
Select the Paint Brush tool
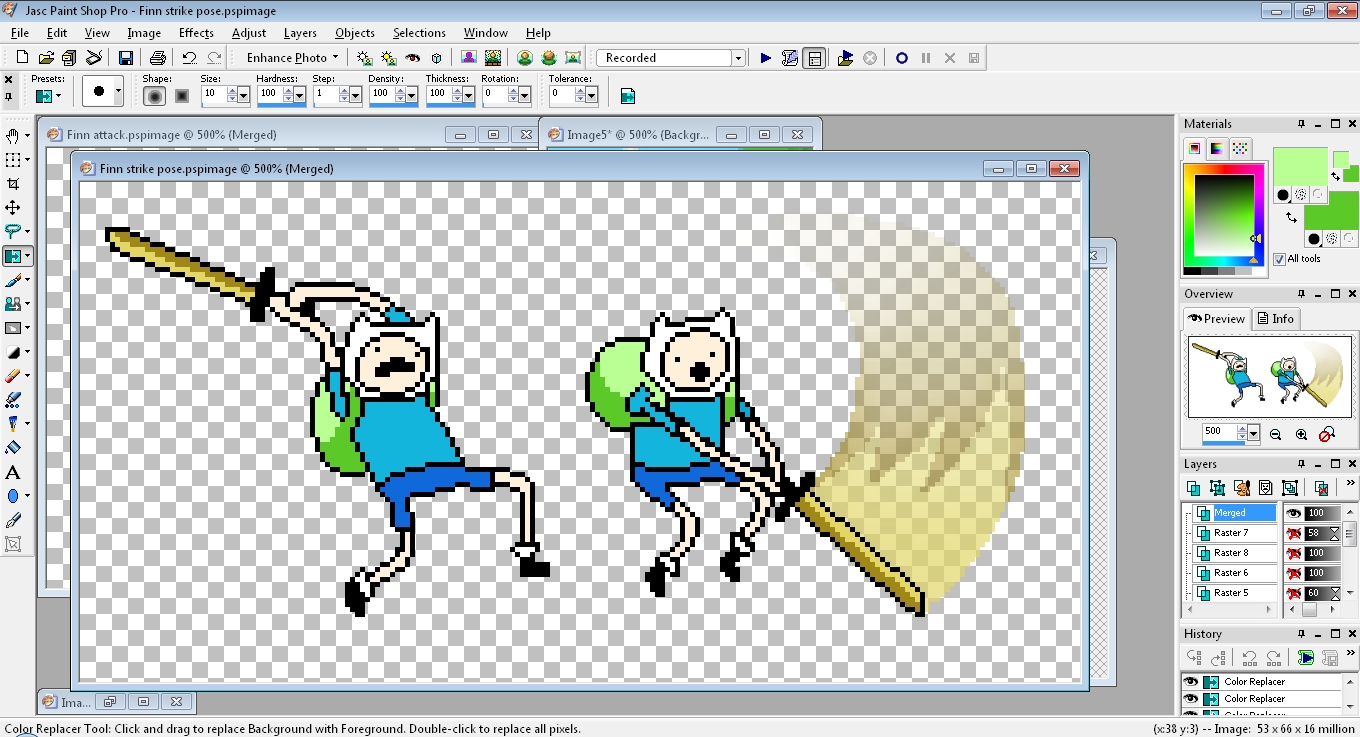pos(13,280)
